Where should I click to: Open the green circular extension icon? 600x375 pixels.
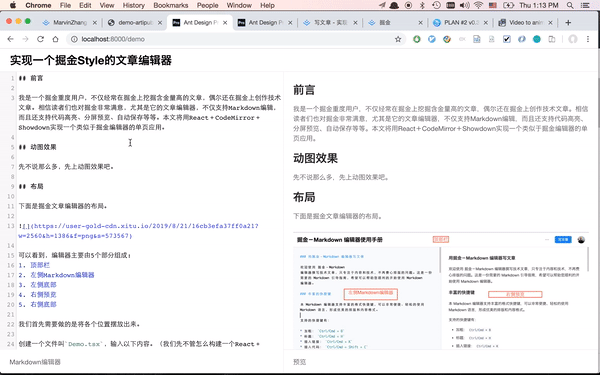pos(417,39)
